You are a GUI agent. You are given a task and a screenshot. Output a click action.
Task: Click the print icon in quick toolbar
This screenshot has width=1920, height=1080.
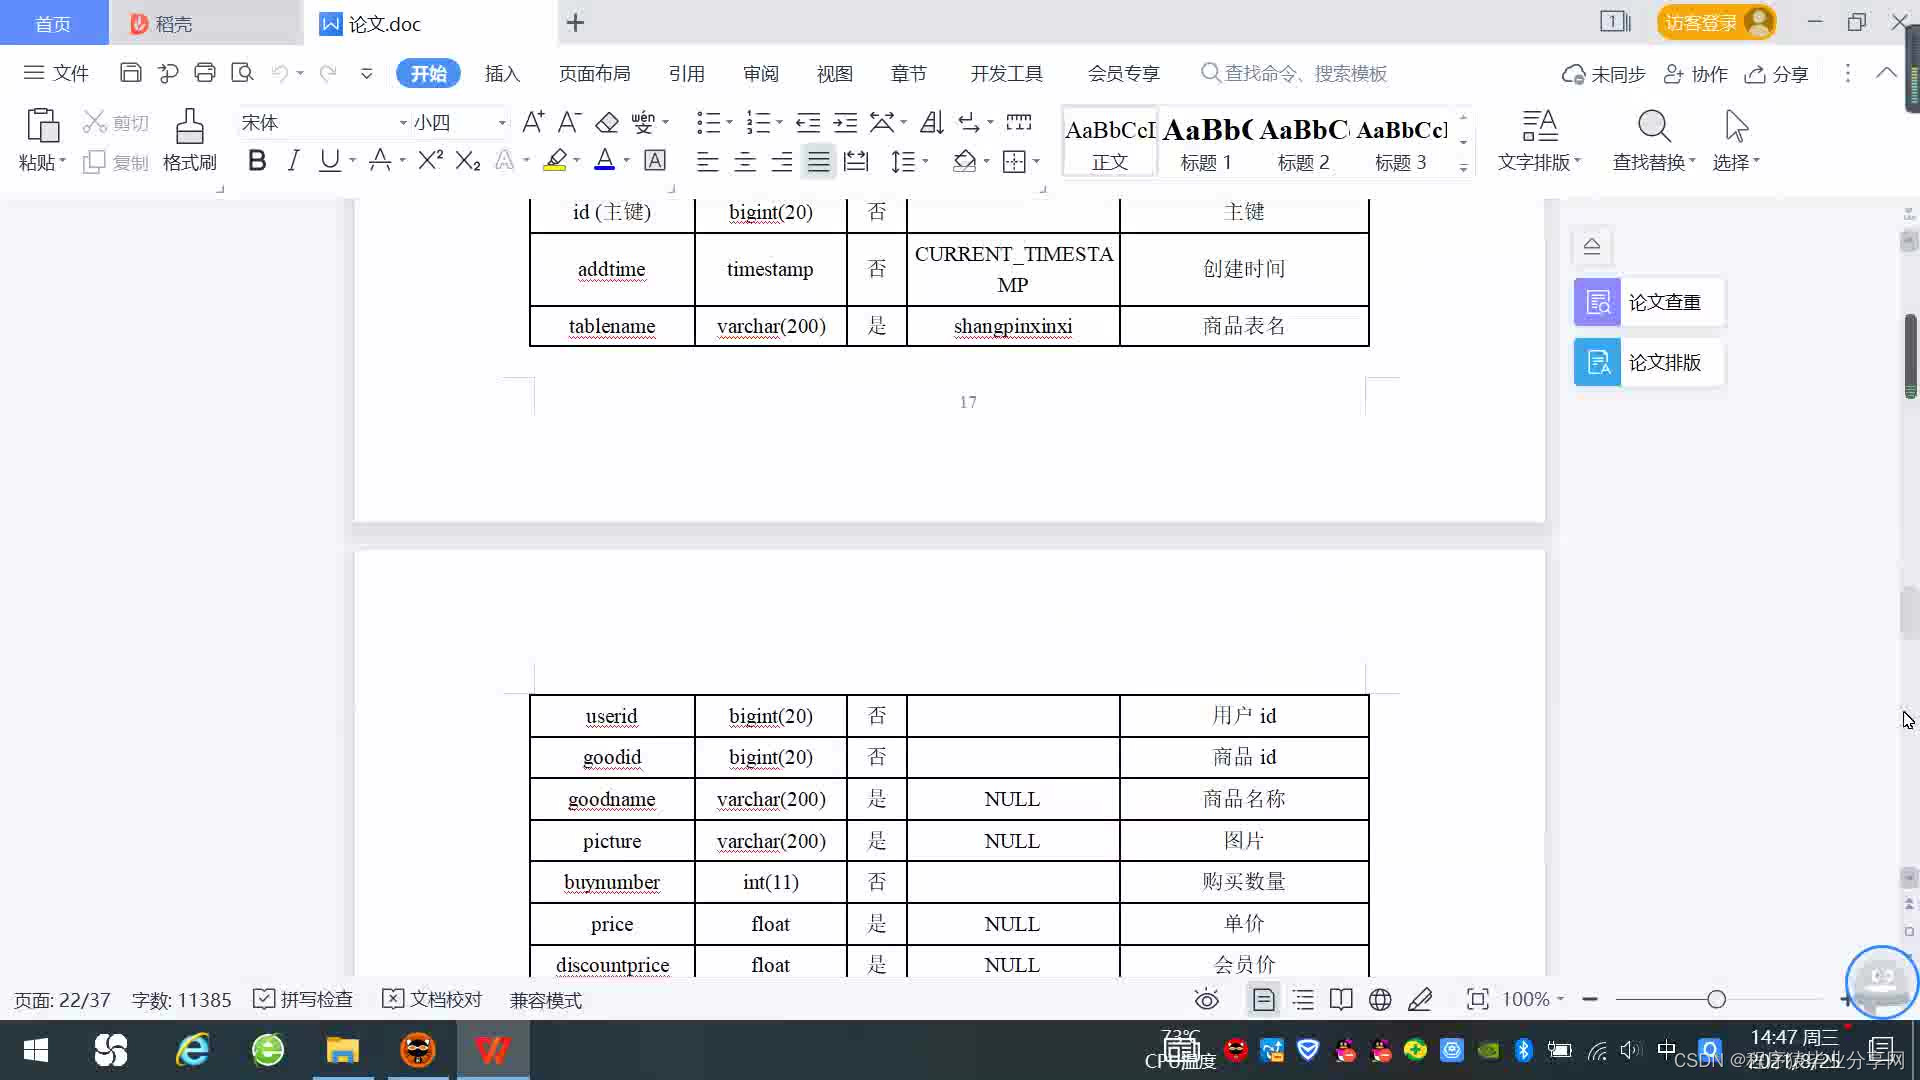(x=205, y=73)
